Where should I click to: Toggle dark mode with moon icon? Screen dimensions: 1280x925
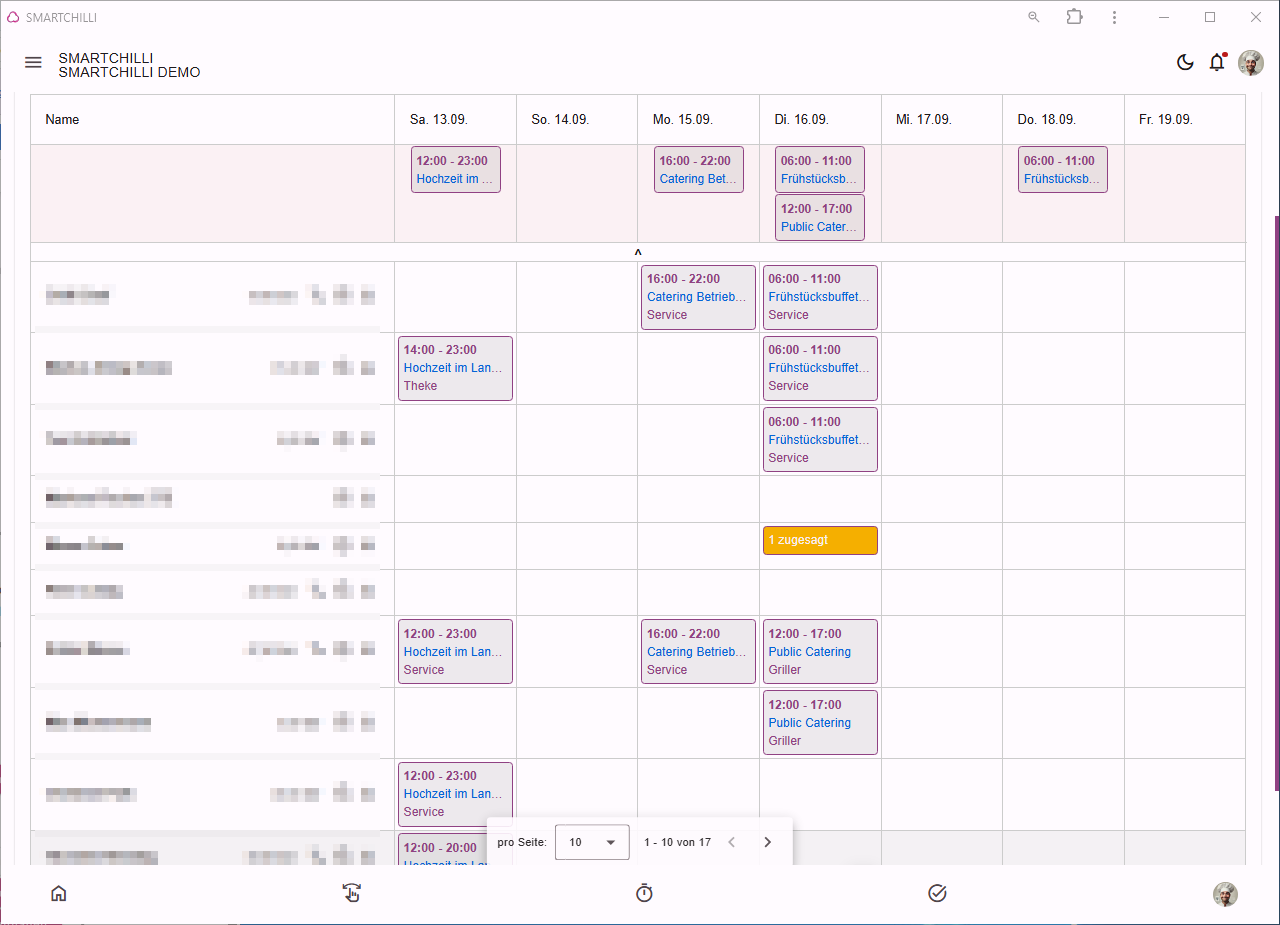(x=1185, y=62)
